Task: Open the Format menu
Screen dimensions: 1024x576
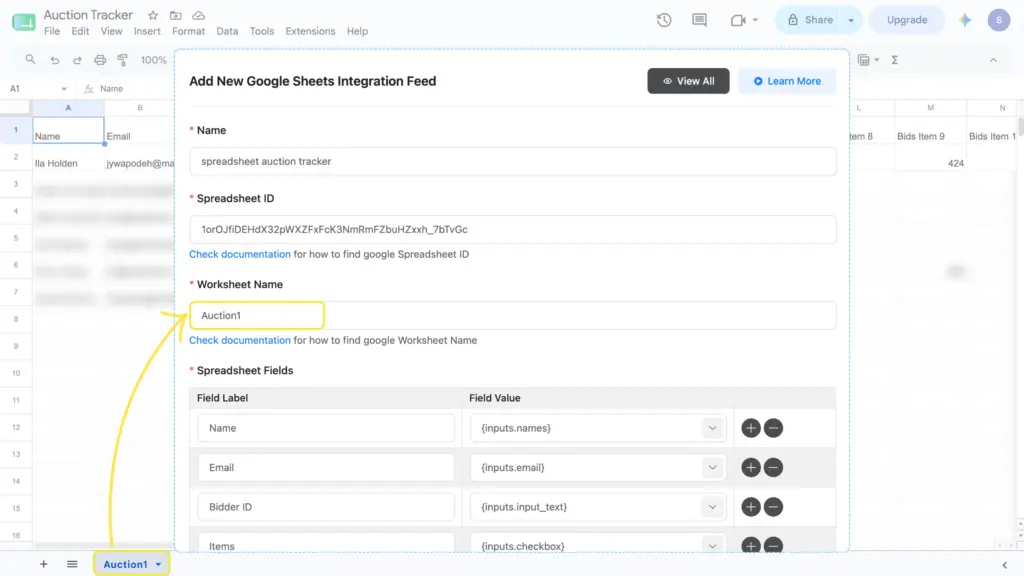Action: coord(188,31)
